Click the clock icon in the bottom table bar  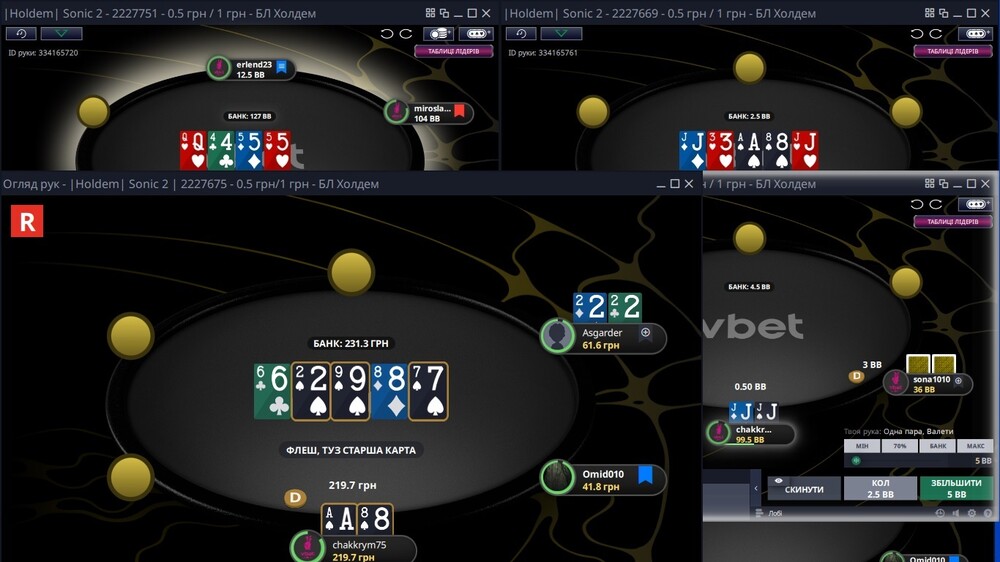tap(939, 513)
